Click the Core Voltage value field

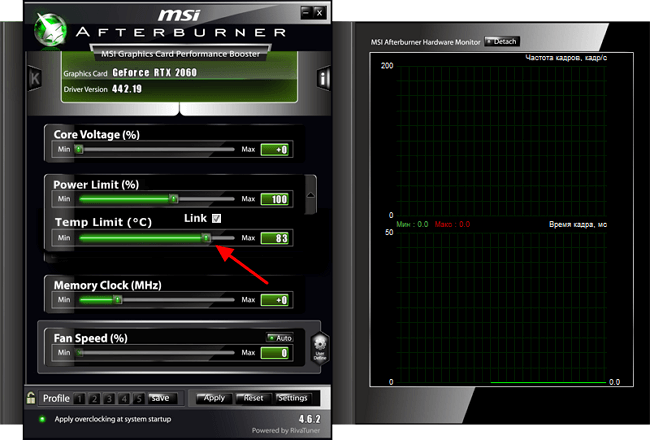pyautogui.click(x=274, y=150)
